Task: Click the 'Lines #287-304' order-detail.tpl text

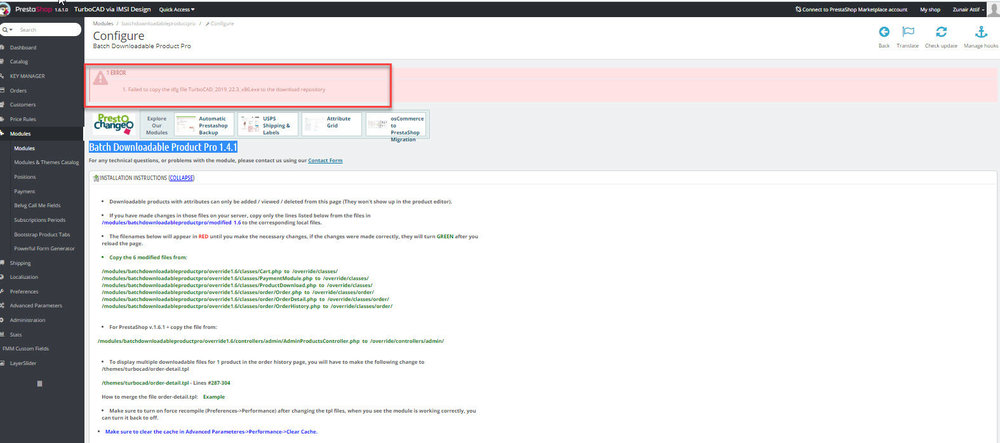Action: [166, 383]
